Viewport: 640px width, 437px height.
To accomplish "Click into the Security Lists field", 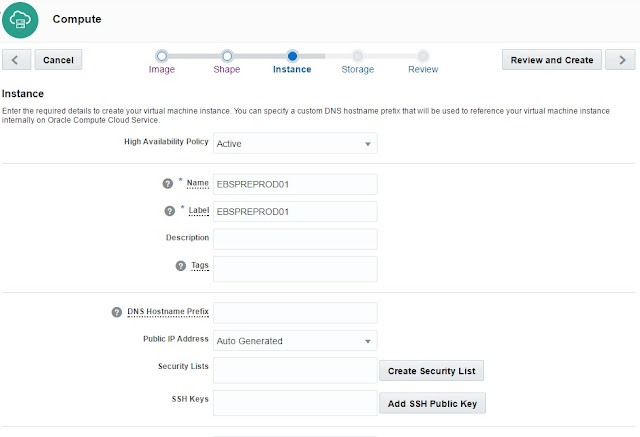I will (295, 371).
